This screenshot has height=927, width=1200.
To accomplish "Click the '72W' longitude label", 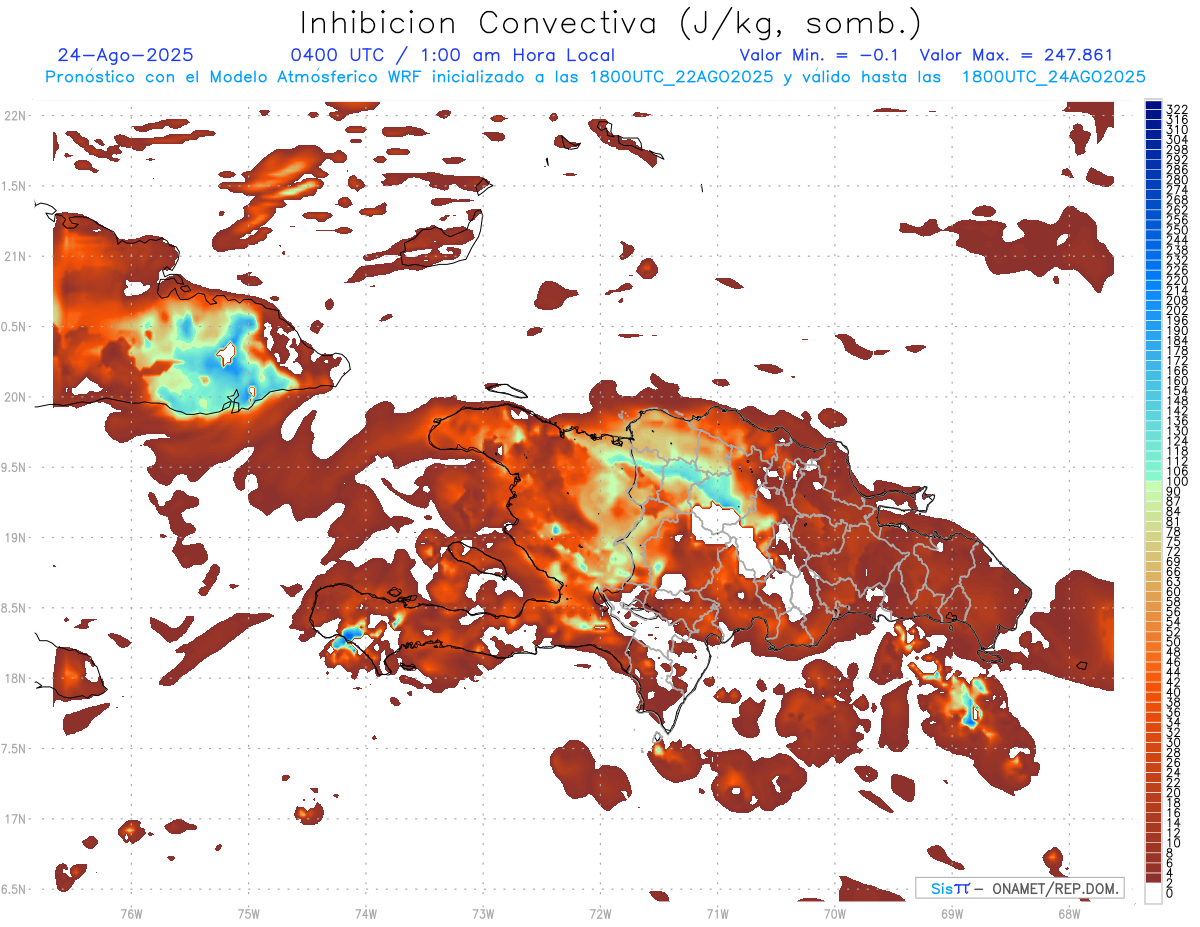I will (x=600, y=913).
